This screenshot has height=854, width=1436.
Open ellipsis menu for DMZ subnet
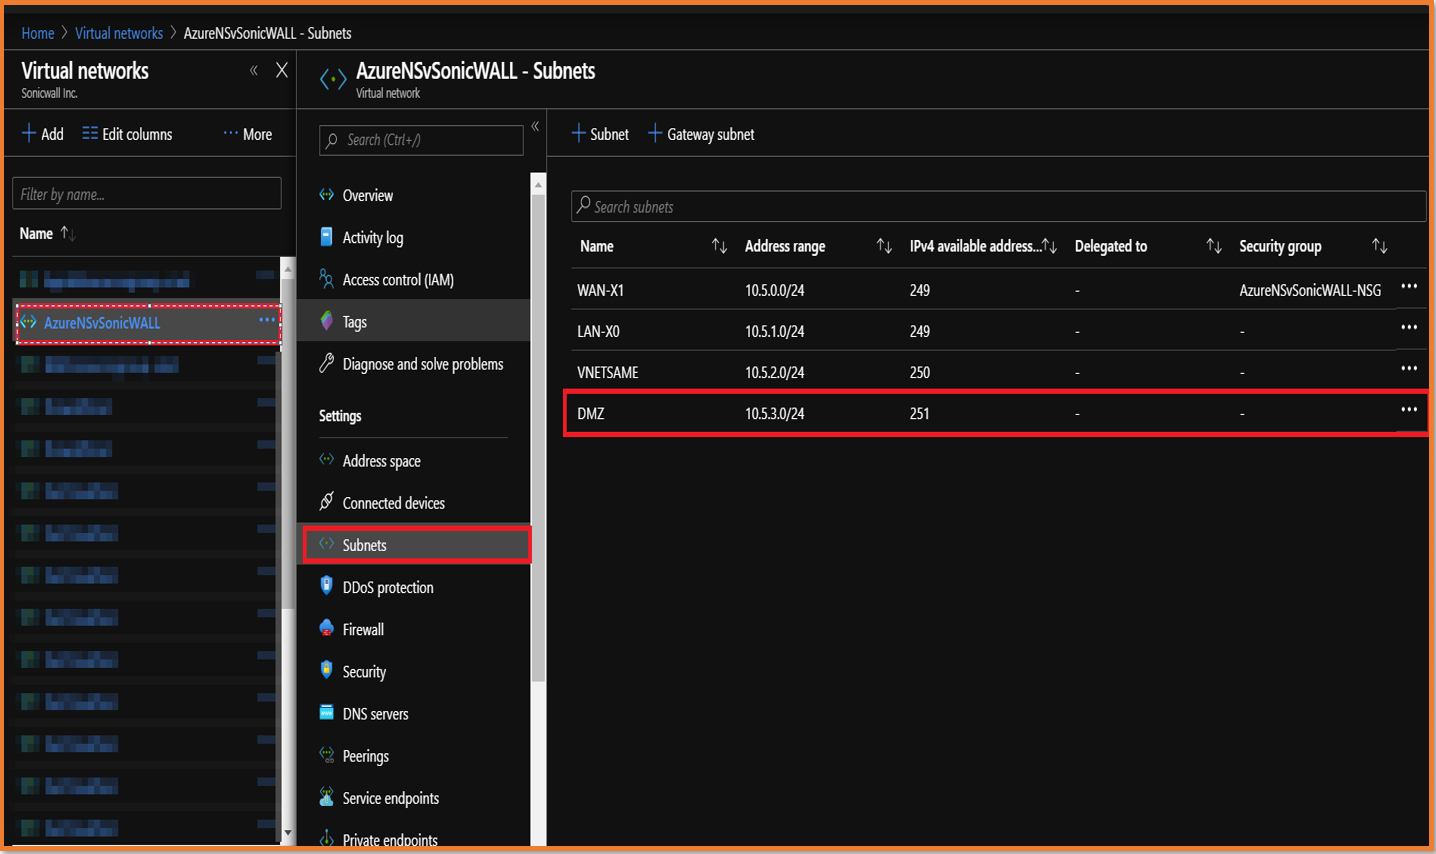point(1409,410)
